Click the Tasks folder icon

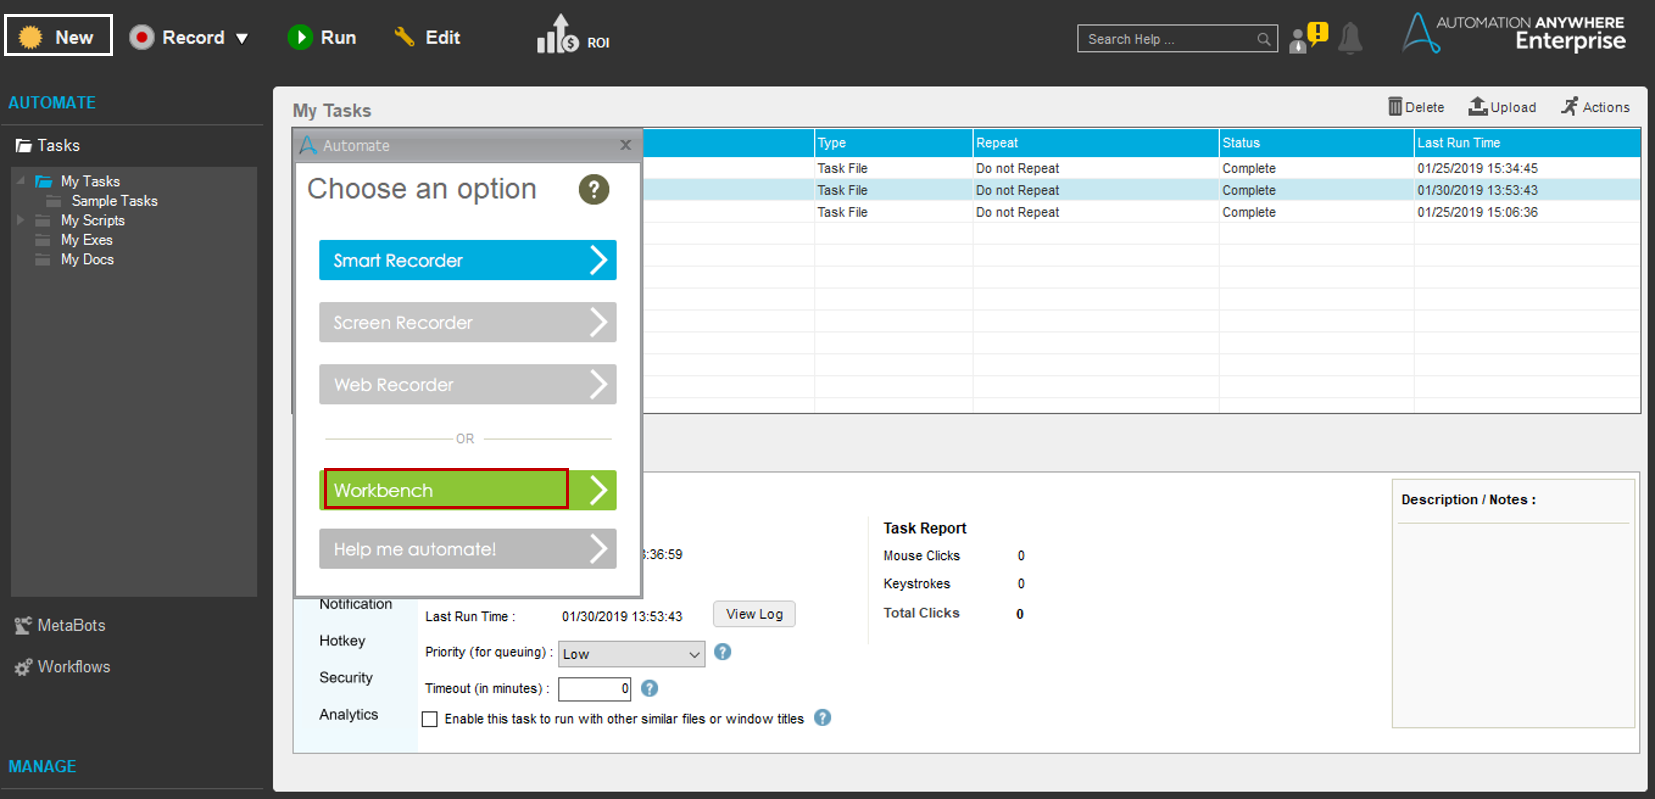(23, 146)
